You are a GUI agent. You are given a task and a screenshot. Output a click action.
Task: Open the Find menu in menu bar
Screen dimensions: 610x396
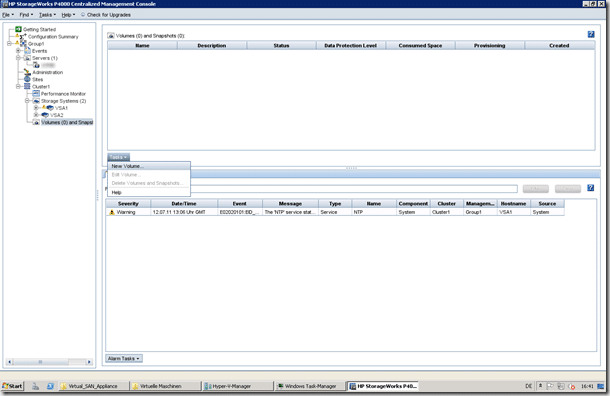point(26,15)
